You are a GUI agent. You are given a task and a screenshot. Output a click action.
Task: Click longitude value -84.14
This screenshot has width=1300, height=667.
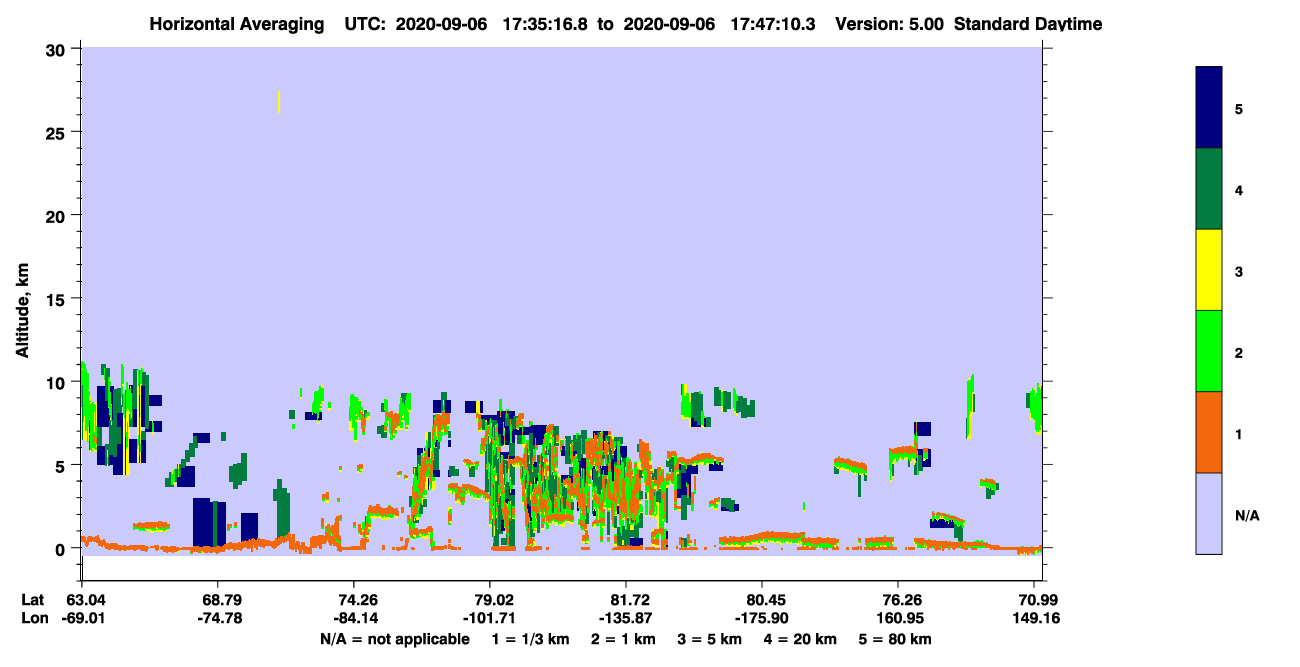point(354,618)
